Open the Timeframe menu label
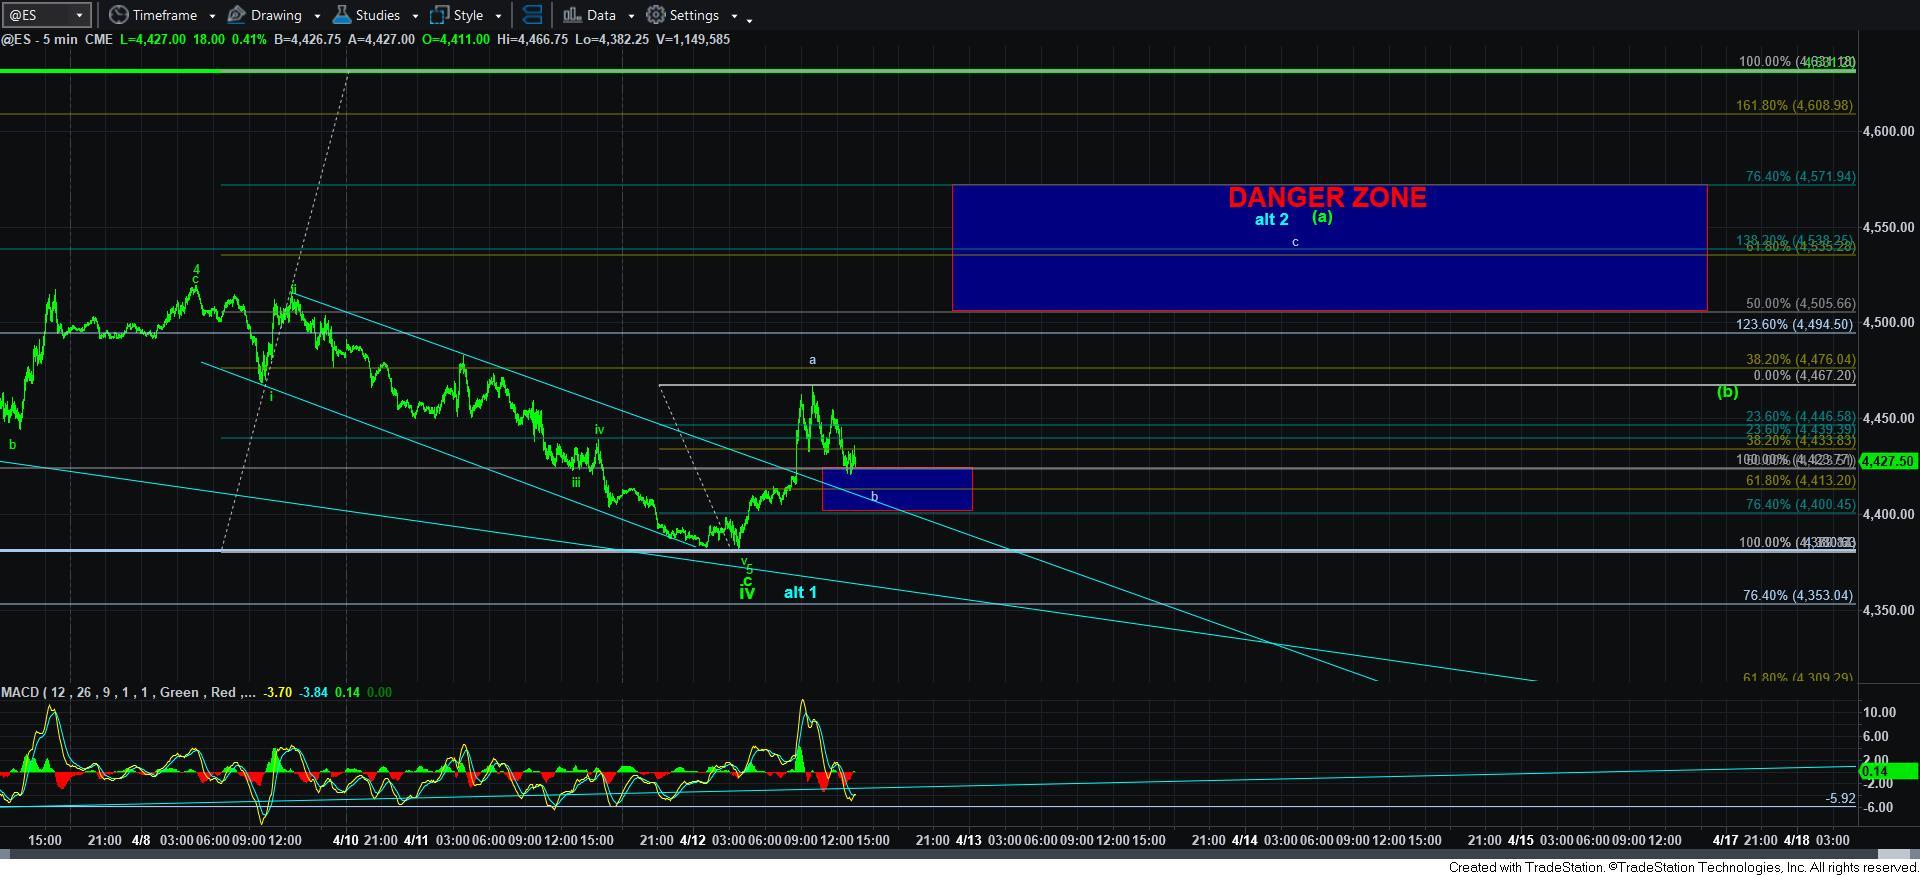This screenshot has width=1920, height=875. click(164, 15)
